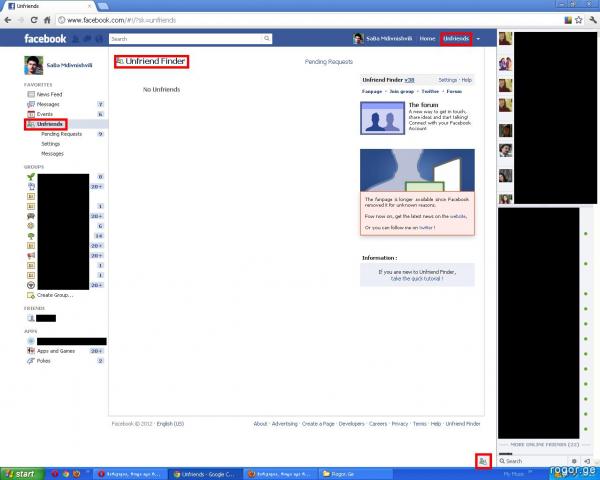600x480 pixels.
Task: Open the browser home page icon
Action: pyautogui.click(x=47, y=20)
